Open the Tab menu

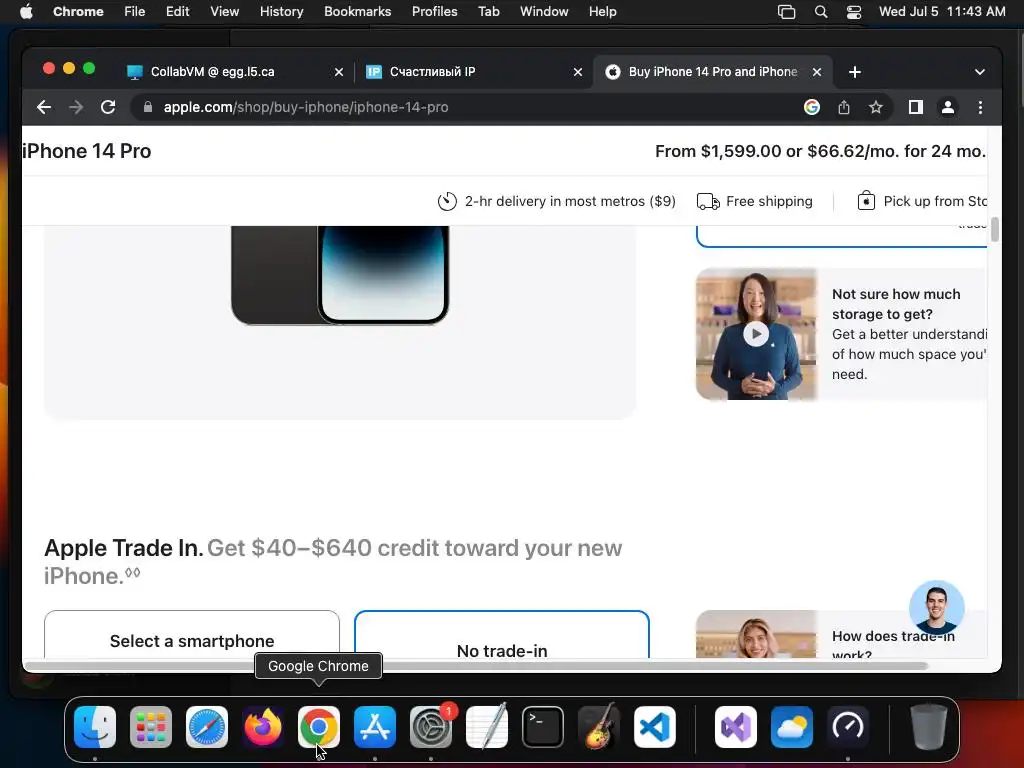(488, 12)
